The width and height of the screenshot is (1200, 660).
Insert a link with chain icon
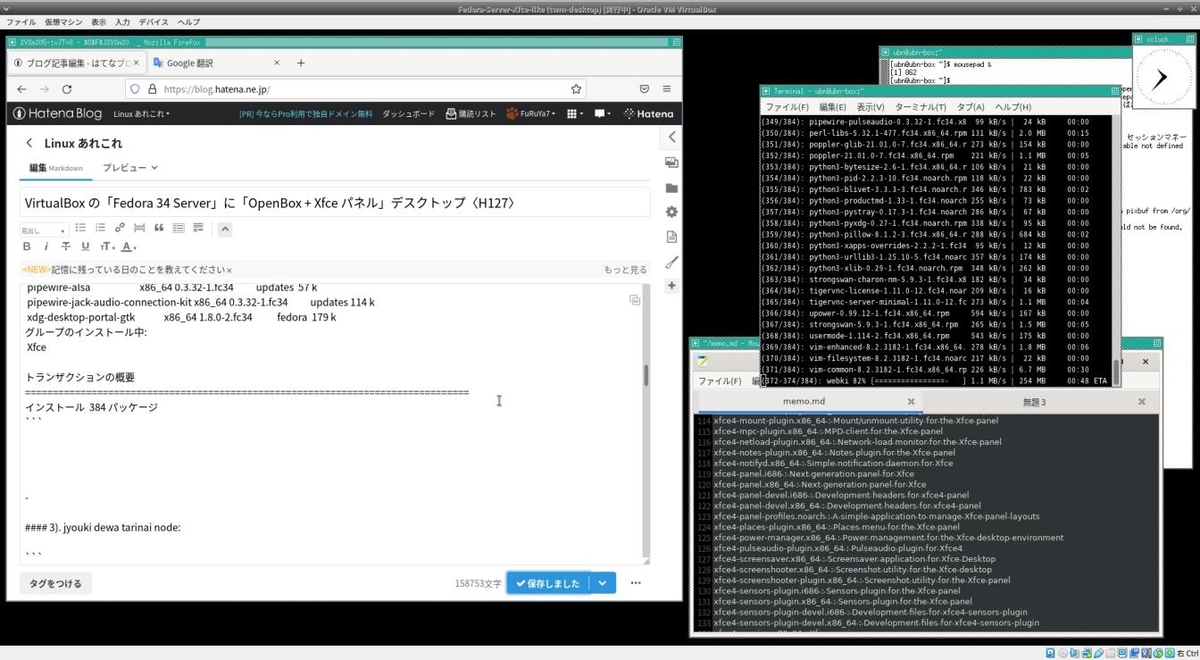(120, 229)
